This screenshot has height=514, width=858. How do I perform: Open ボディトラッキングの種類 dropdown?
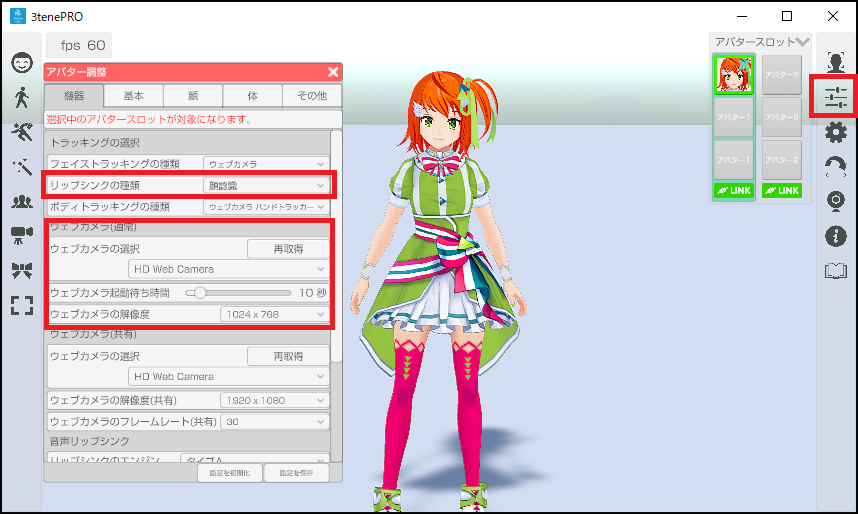point(266,207)
